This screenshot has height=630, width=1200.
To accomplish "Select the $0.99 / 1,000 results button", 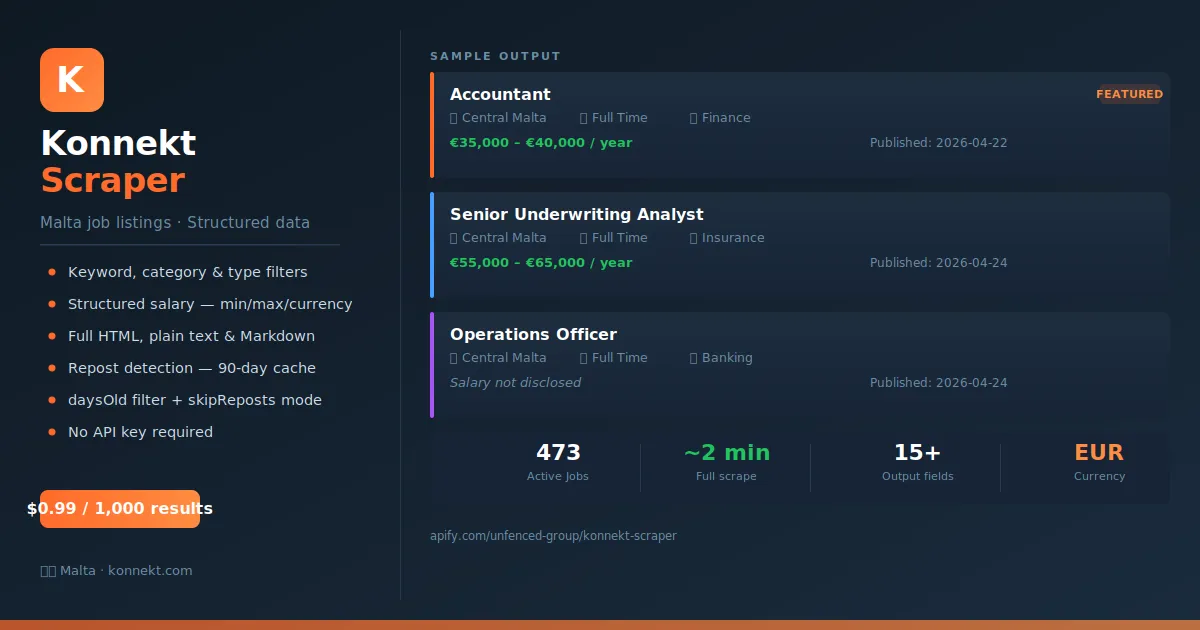I will pyautogui.click(x=120, y=509).
